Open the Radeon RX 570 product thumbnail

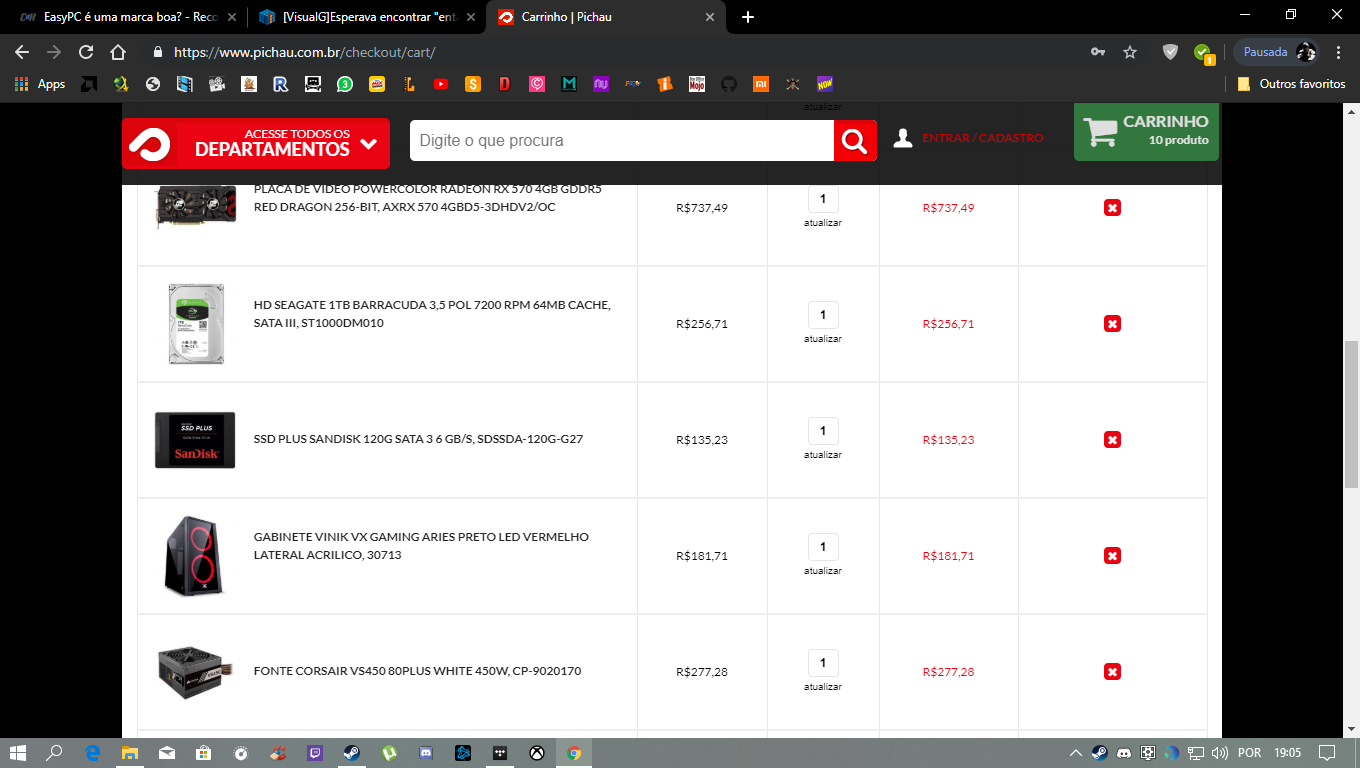[x=196, y=207]
